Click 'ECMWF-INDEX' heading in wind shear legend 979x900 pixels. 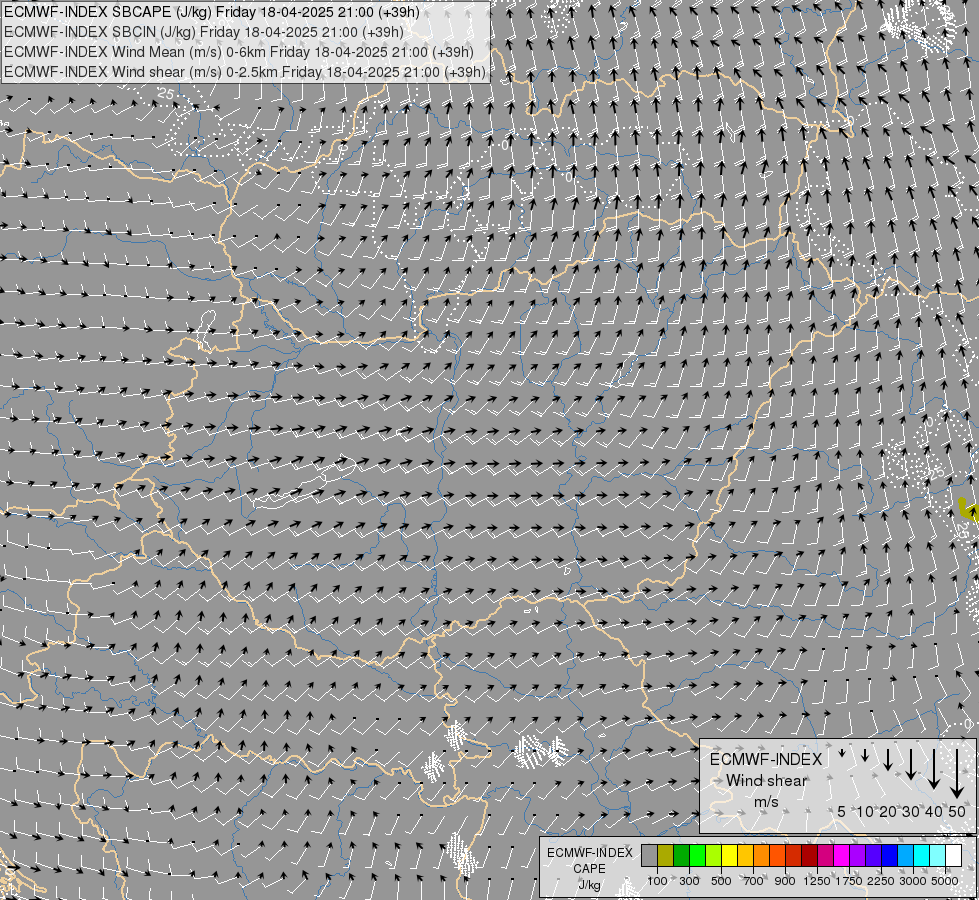pos(766,759)
